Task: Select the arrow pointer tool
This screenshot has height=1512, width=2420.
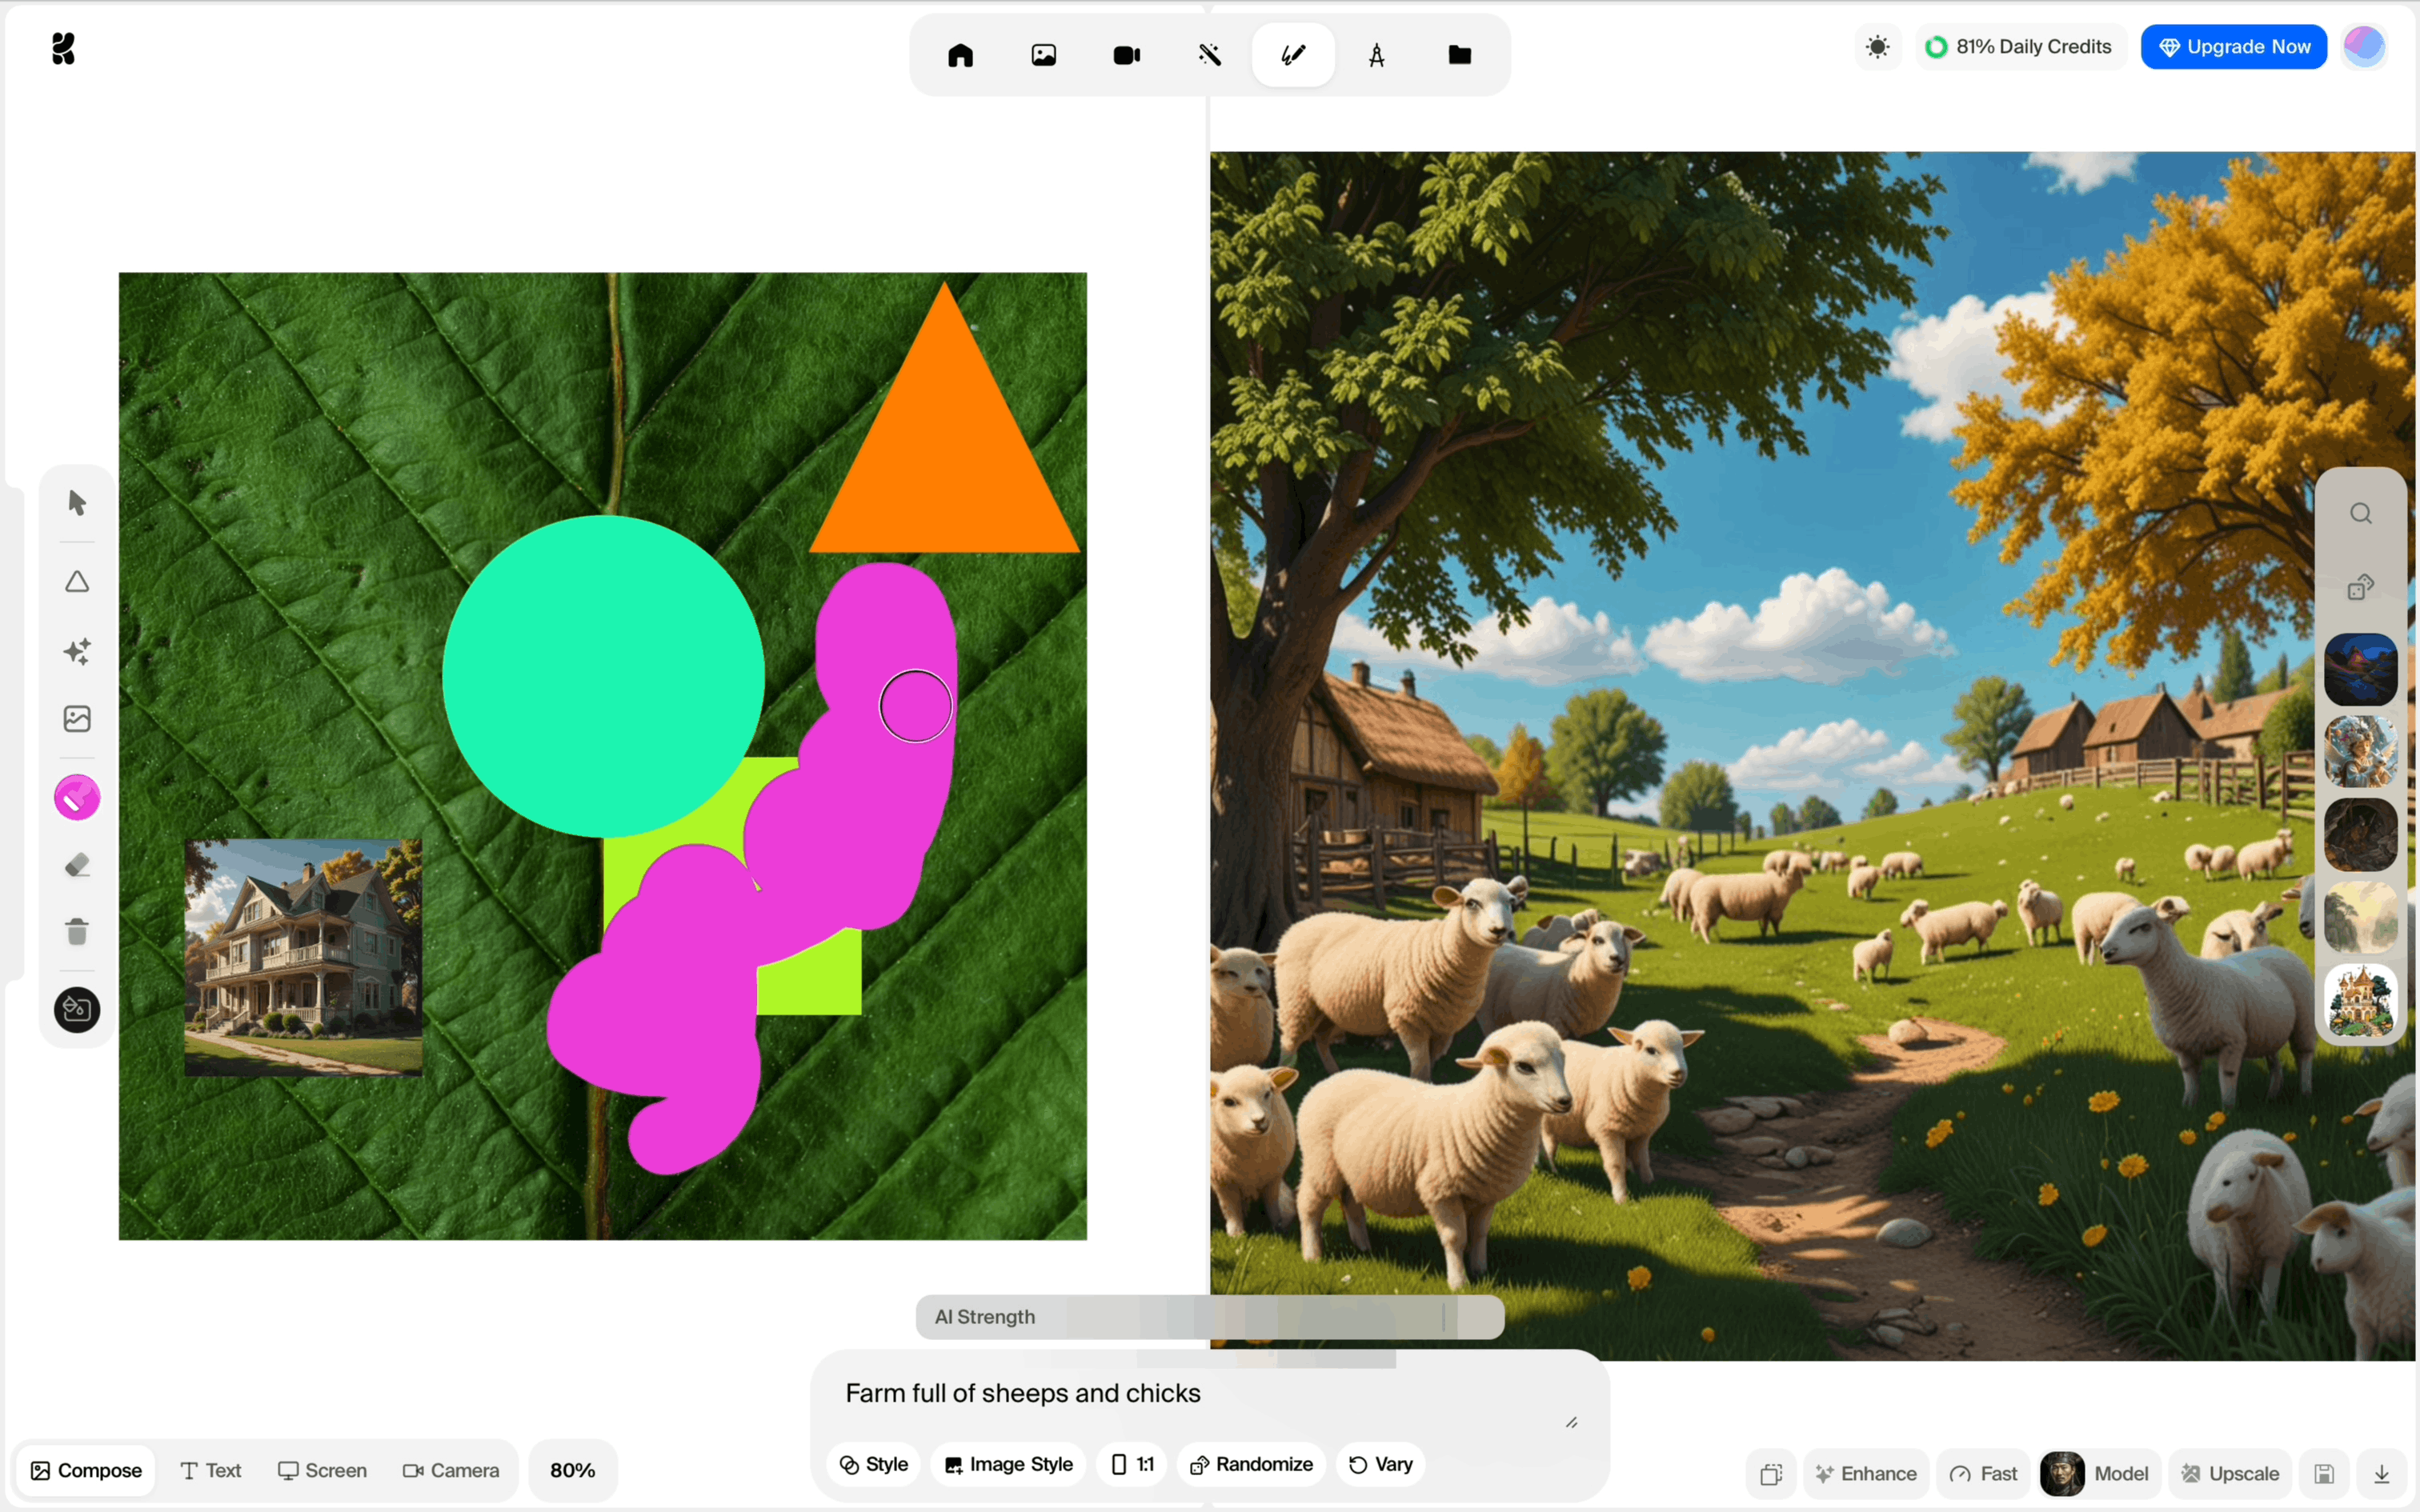Action: 77,502
